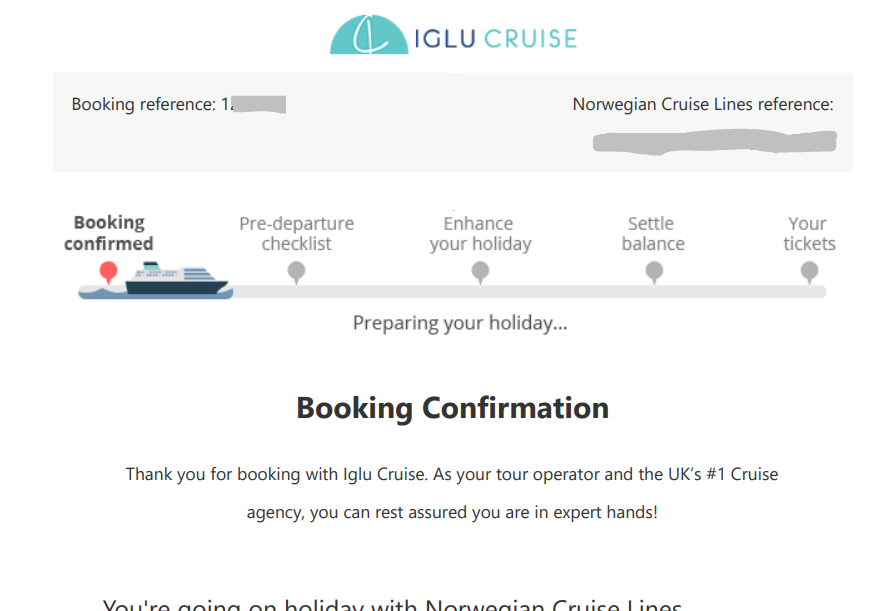Image resolution: width=875 pixels, height=611 pixels.
Task: Click the Norwegian Cruise Lines reference label
Action: [703, 104]
